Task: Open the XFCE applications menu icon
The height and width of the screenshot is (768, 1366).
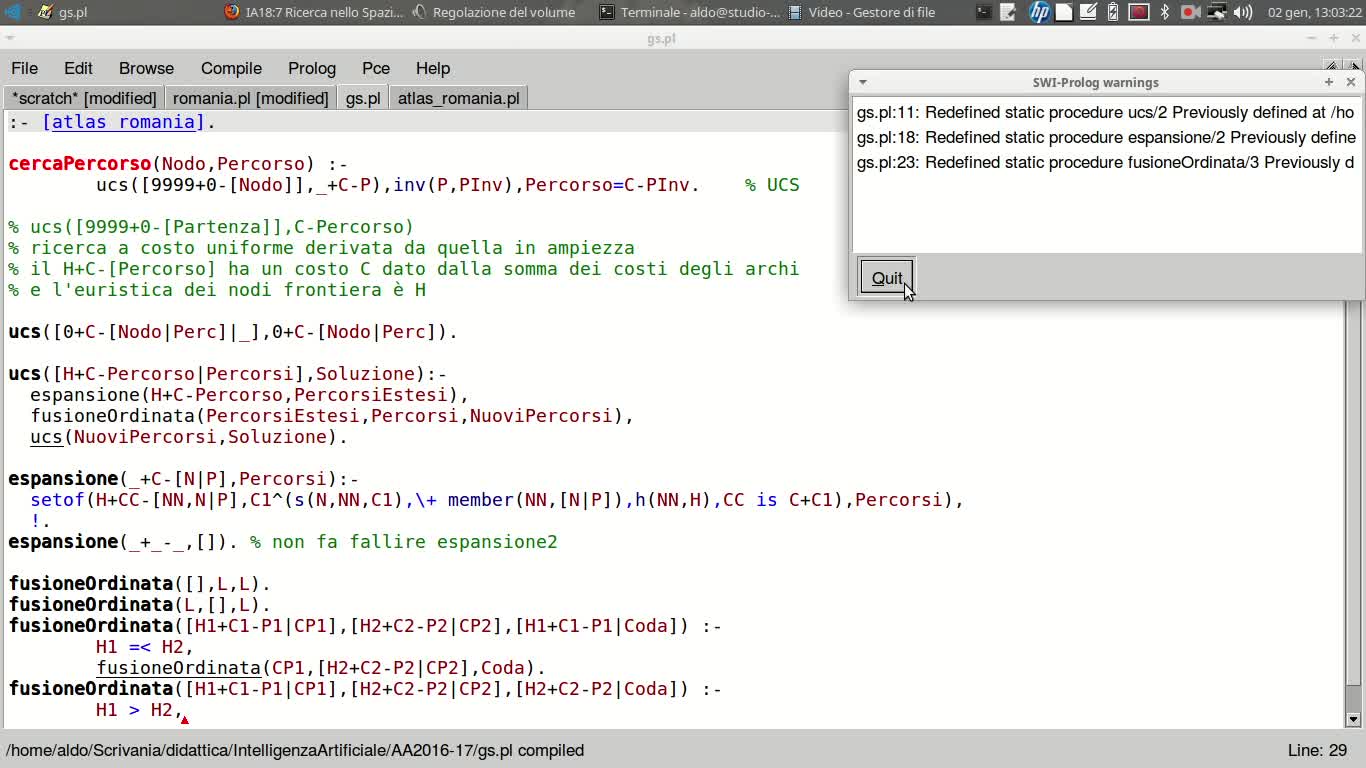Action: pyautogui.click(x=12, y=12)
